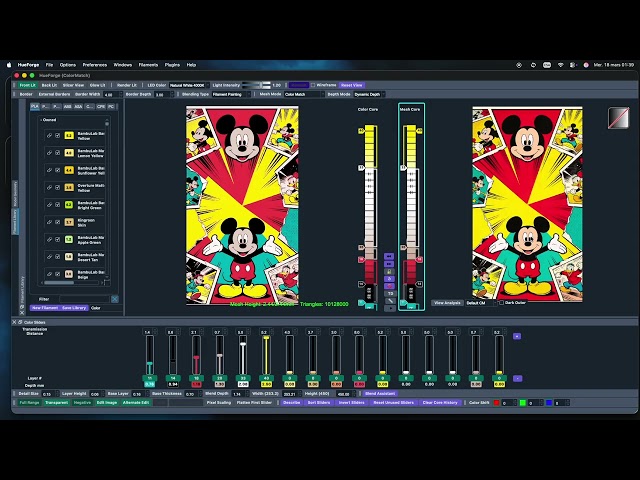Float the Color Sliders panel
This screenshot has width=640, height=480.
[x=20, y=322]
